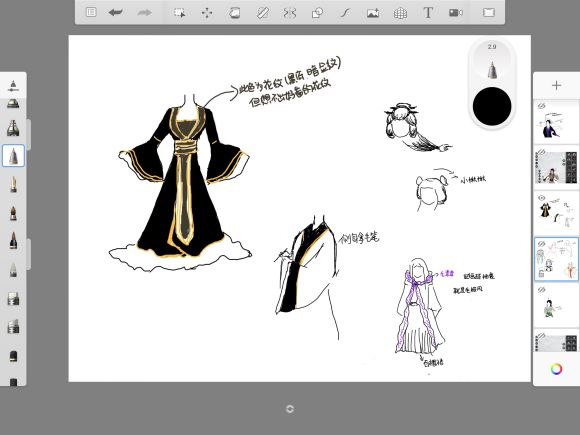This screenshot has height=435, width=580.
Task: Undo with the left arrow icon
Action: pyautogui.click(x=116, y=13)
